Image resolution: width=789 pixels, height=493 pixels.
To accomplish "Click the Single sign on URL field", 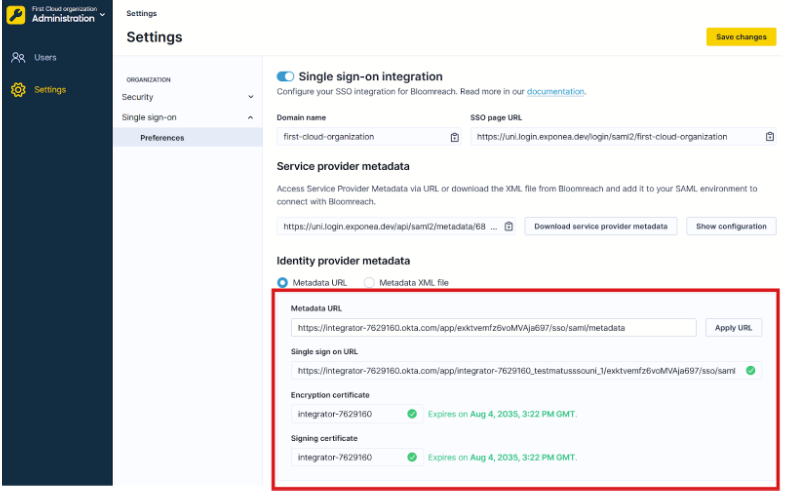I will pyautogui.click(x=526, y=371).
